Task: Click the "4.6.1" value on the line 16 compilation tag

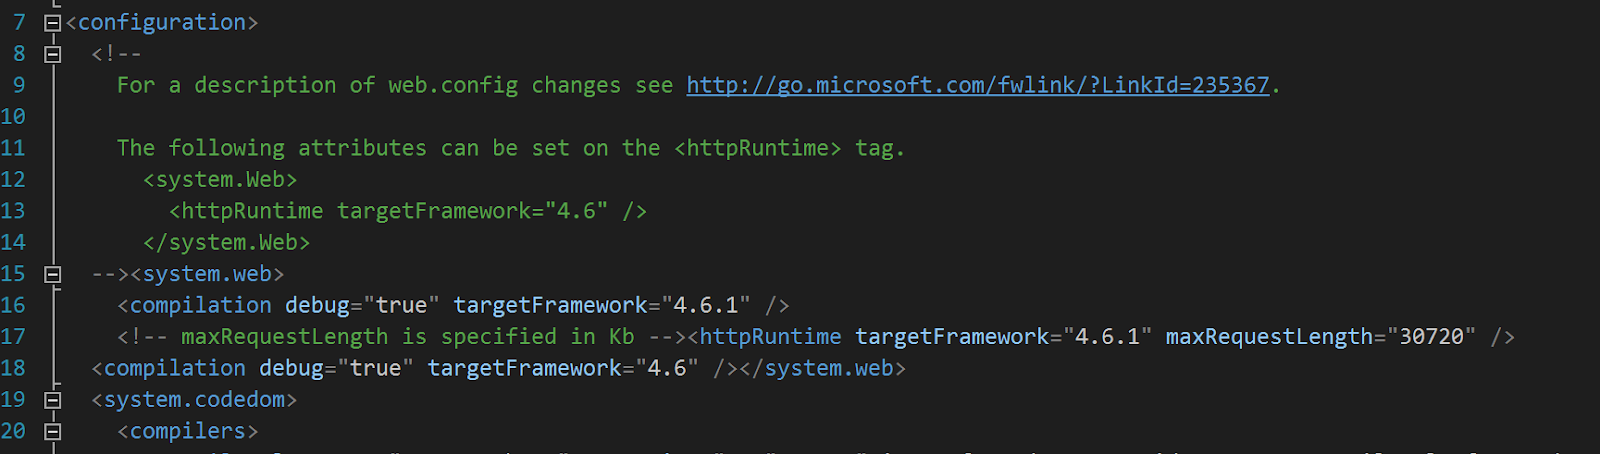Action: click(x=706, y=305)
